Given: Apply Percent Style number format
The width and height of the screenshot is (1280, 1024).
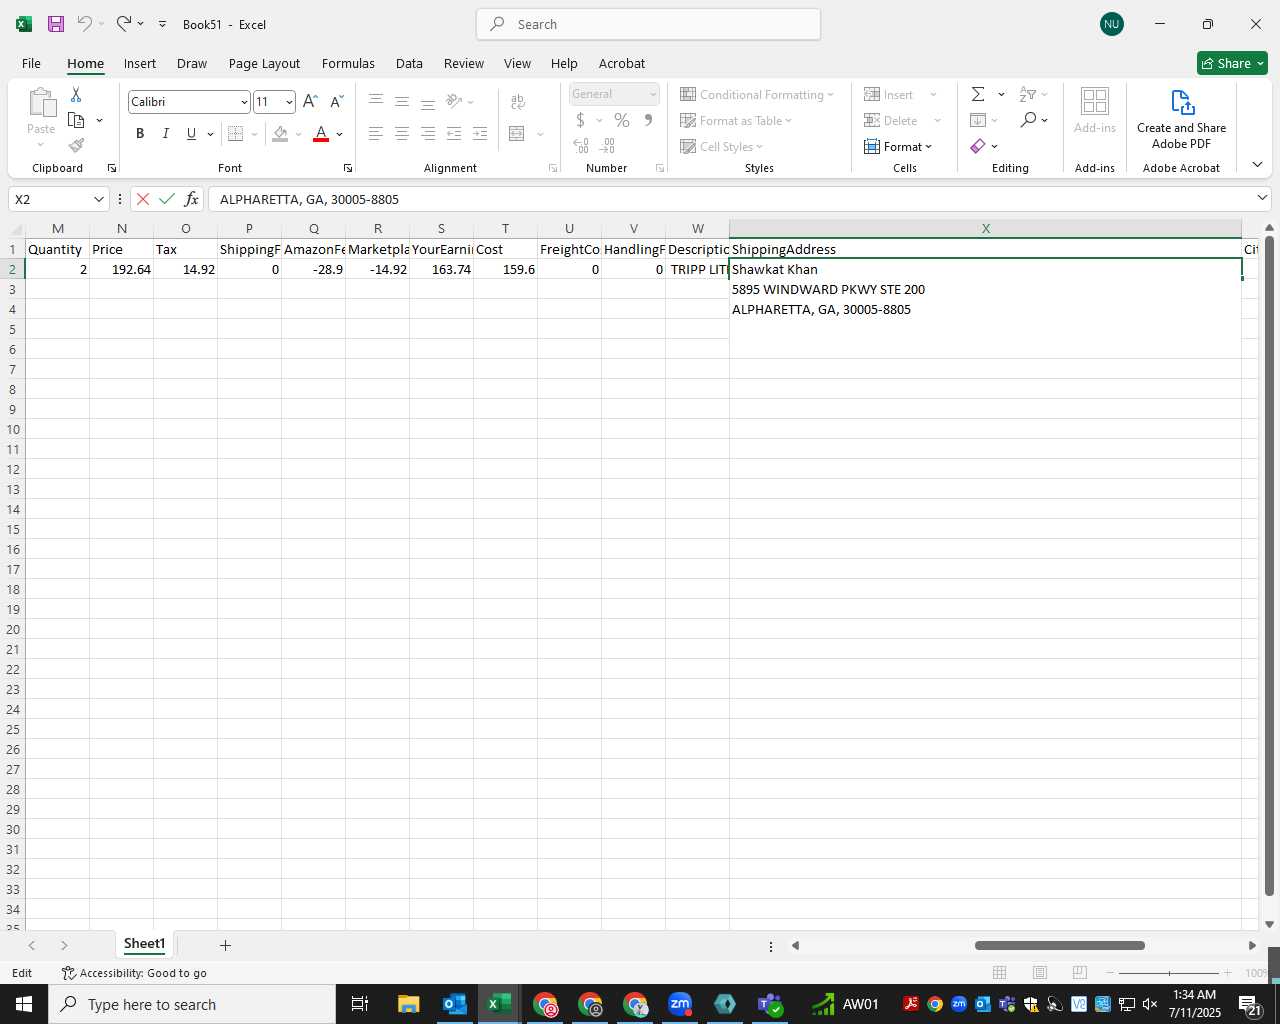Looking at the screenshot, I should (622, 120).
